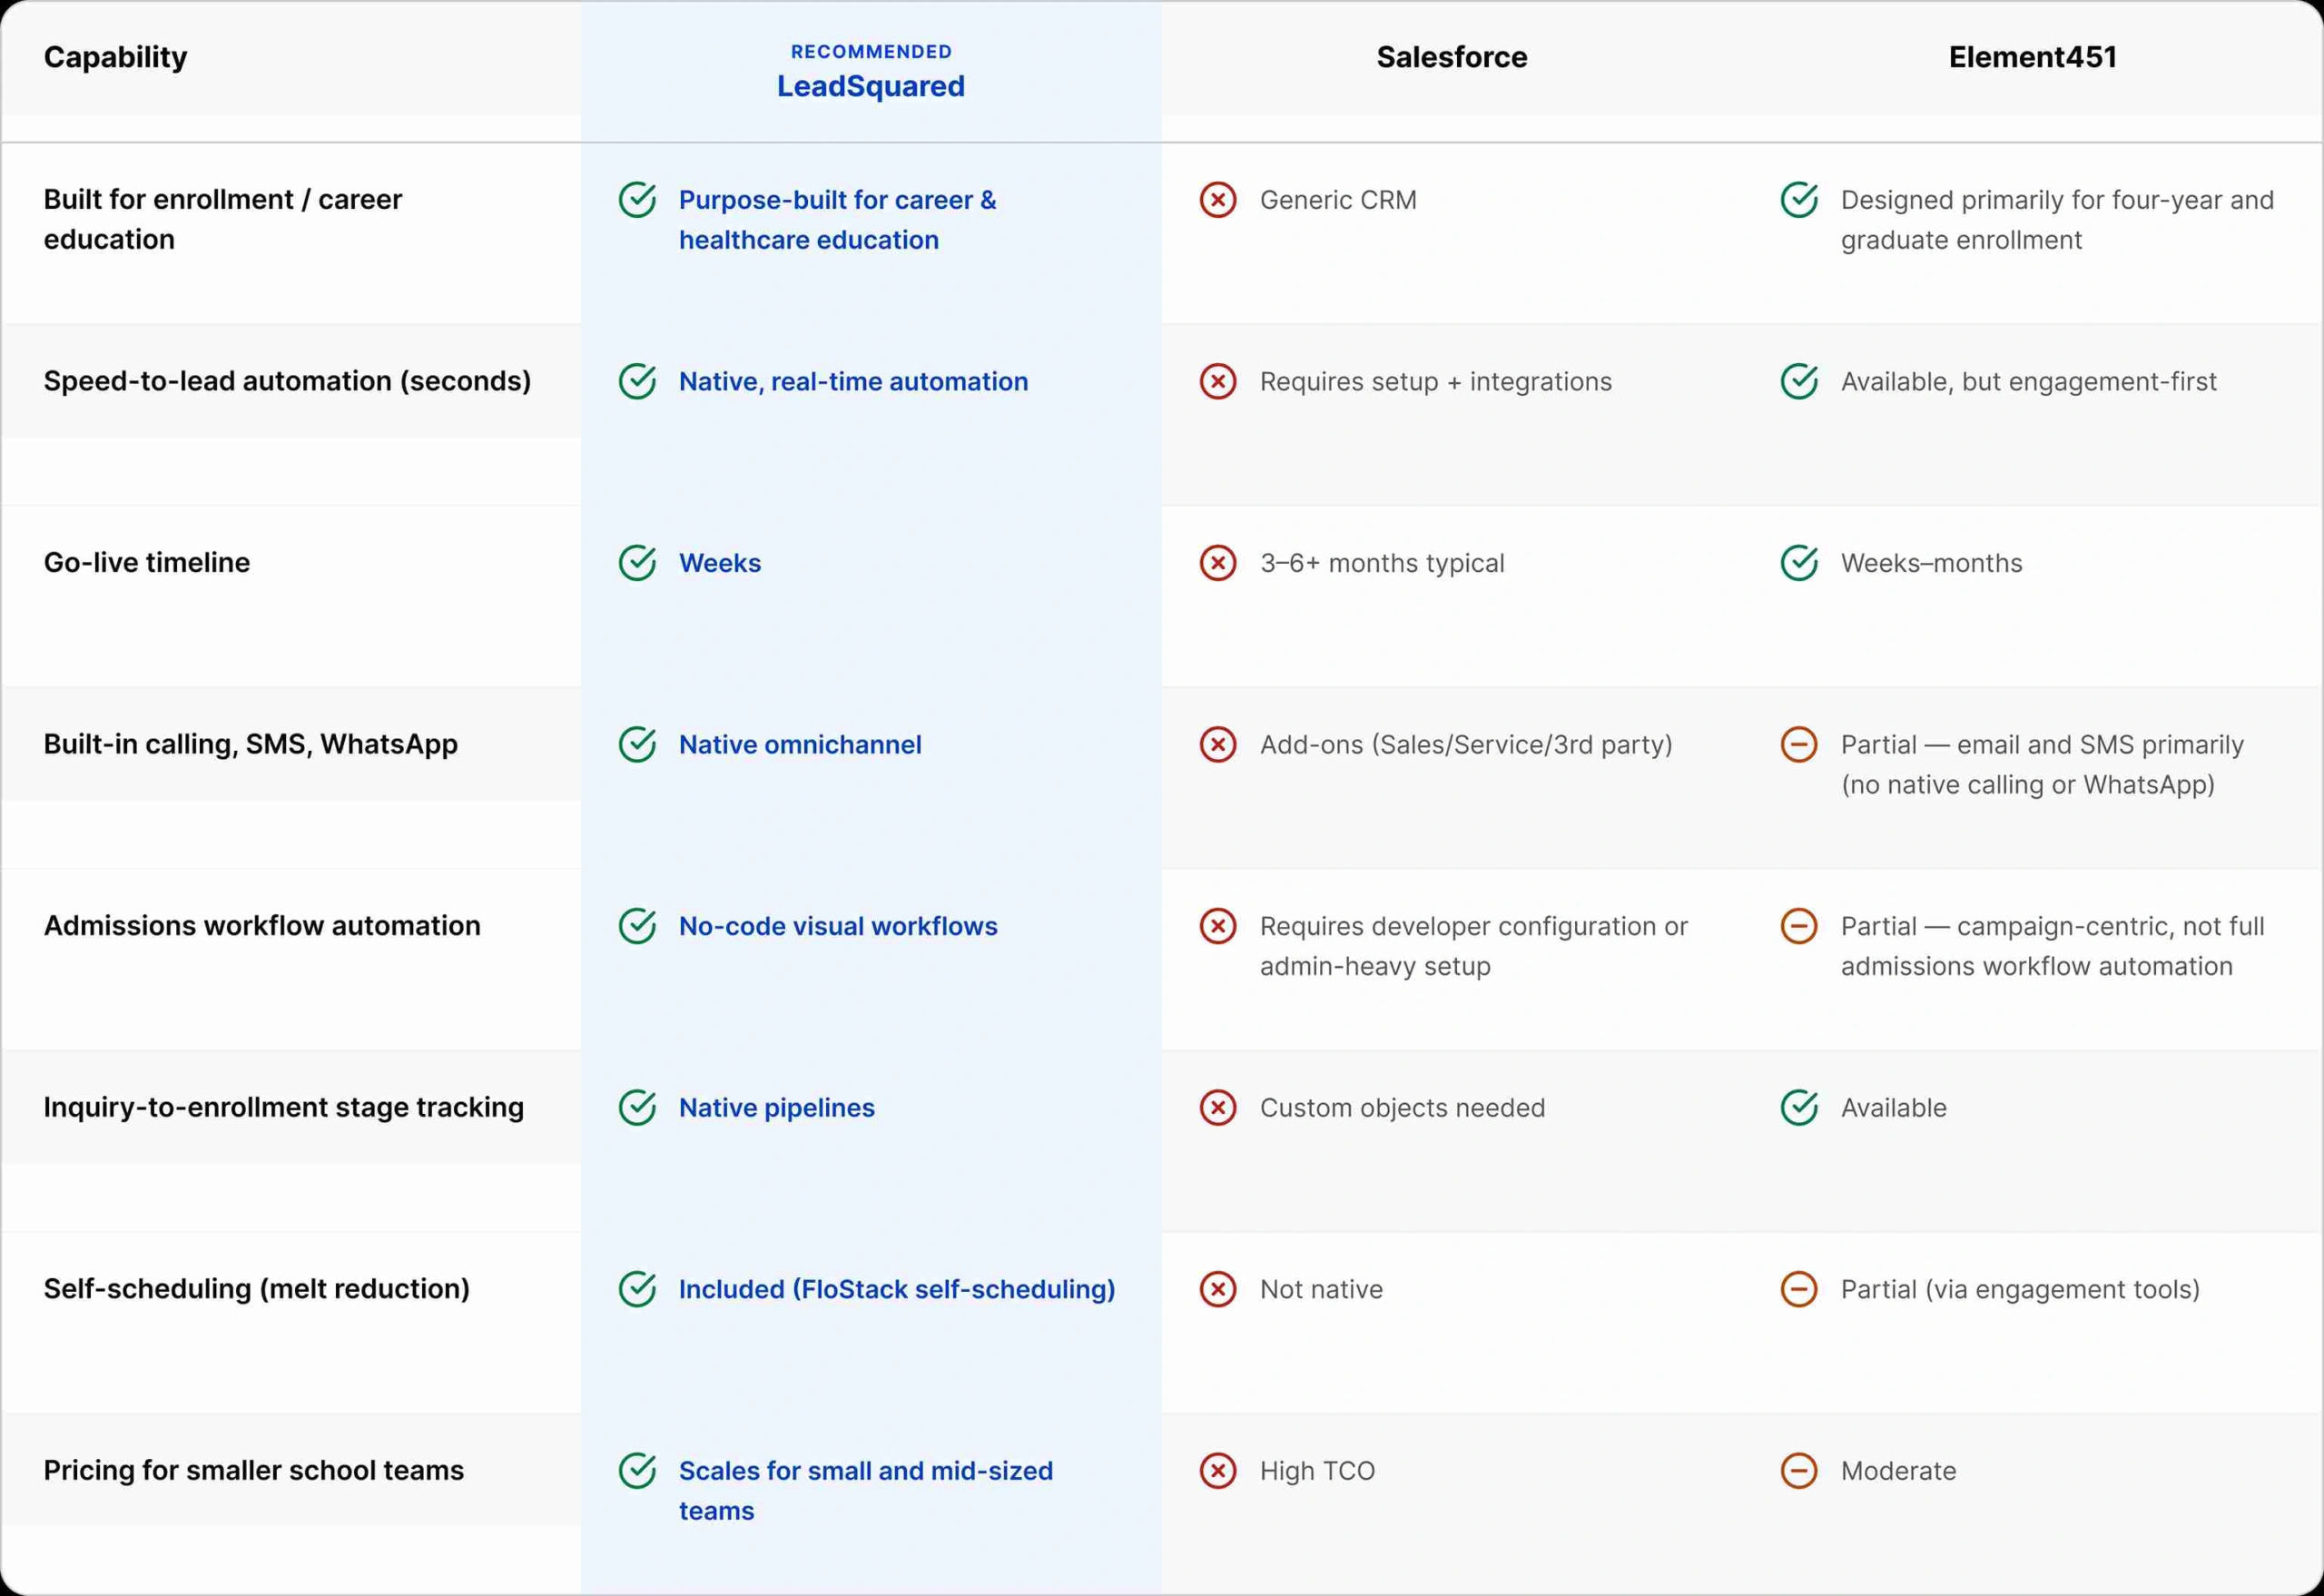Click the 'RECOMMENDED' label above LeadSquared
The height and width of the screenshot is (1596, 2324).
pos(871,52)
